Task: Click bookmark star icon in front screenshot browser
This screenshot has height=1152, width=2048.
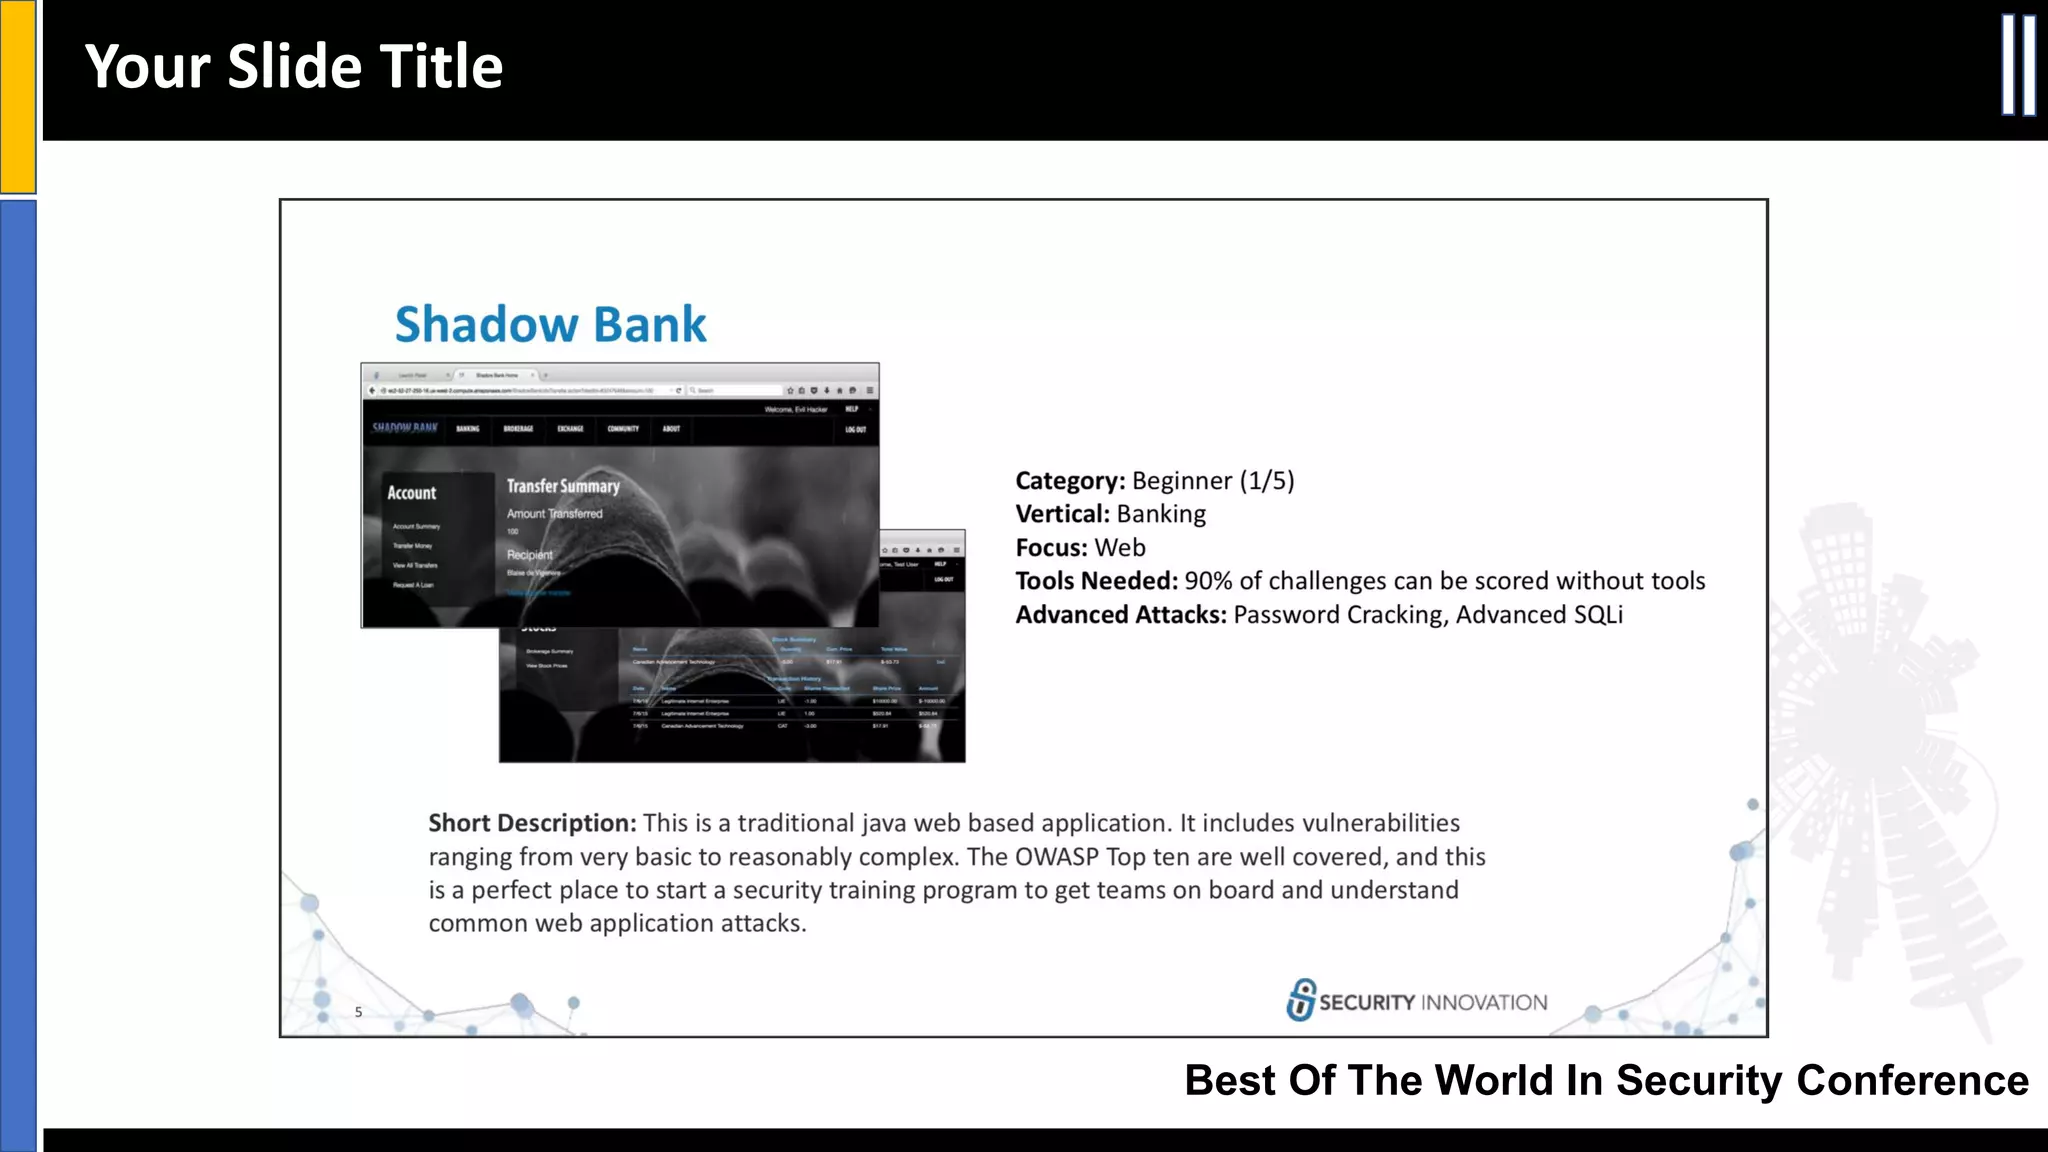Action: pyautogui.click(x=790, y=390)
